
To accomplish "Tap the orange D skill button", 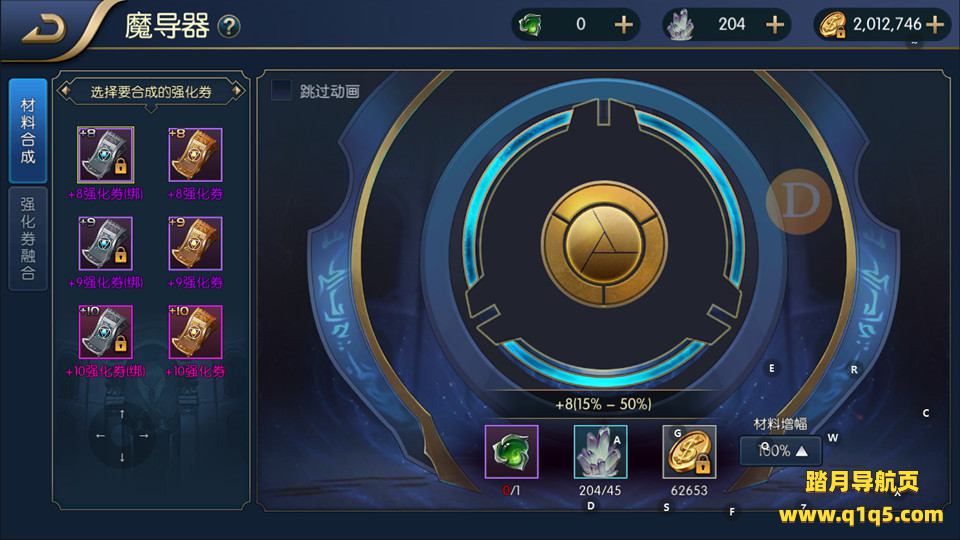I will tap(799, 201).
